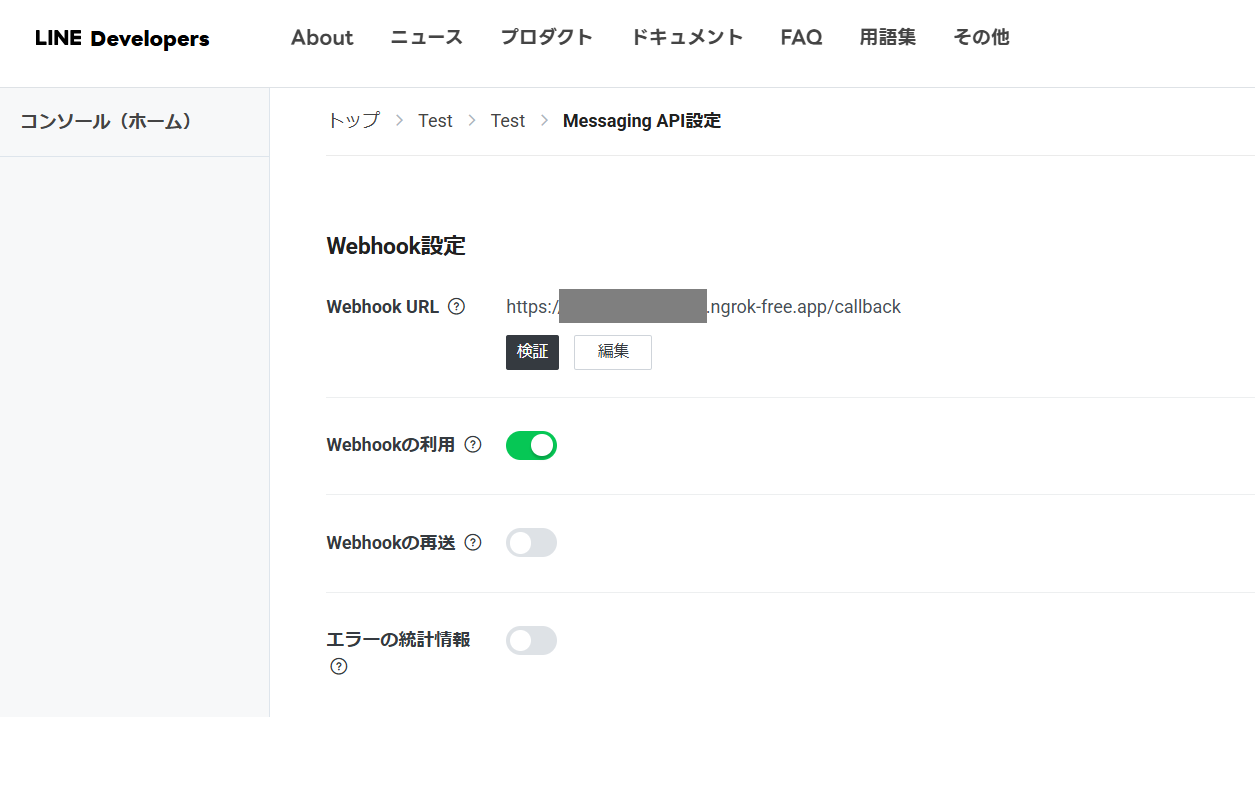Screen dimensions: 1255x795
Task: Navigate to the FAQ page
Action: click(801, 37)
